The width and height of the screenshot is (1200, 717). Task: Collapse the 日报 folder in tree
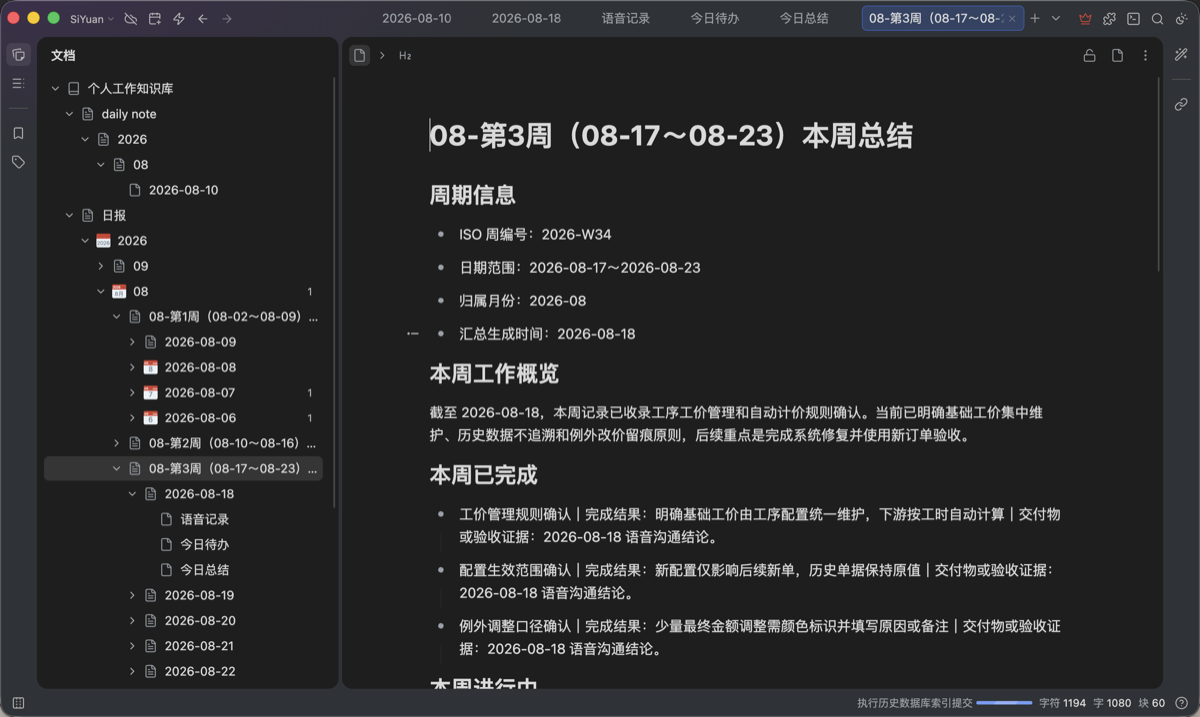point(69,215)
